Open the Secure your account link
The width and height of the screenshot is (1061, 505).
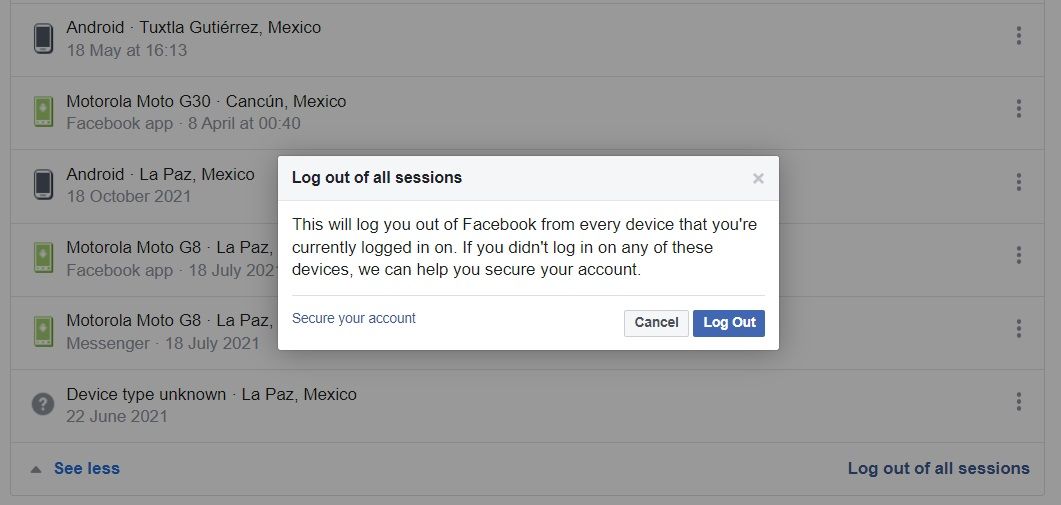tap(354, 319)
